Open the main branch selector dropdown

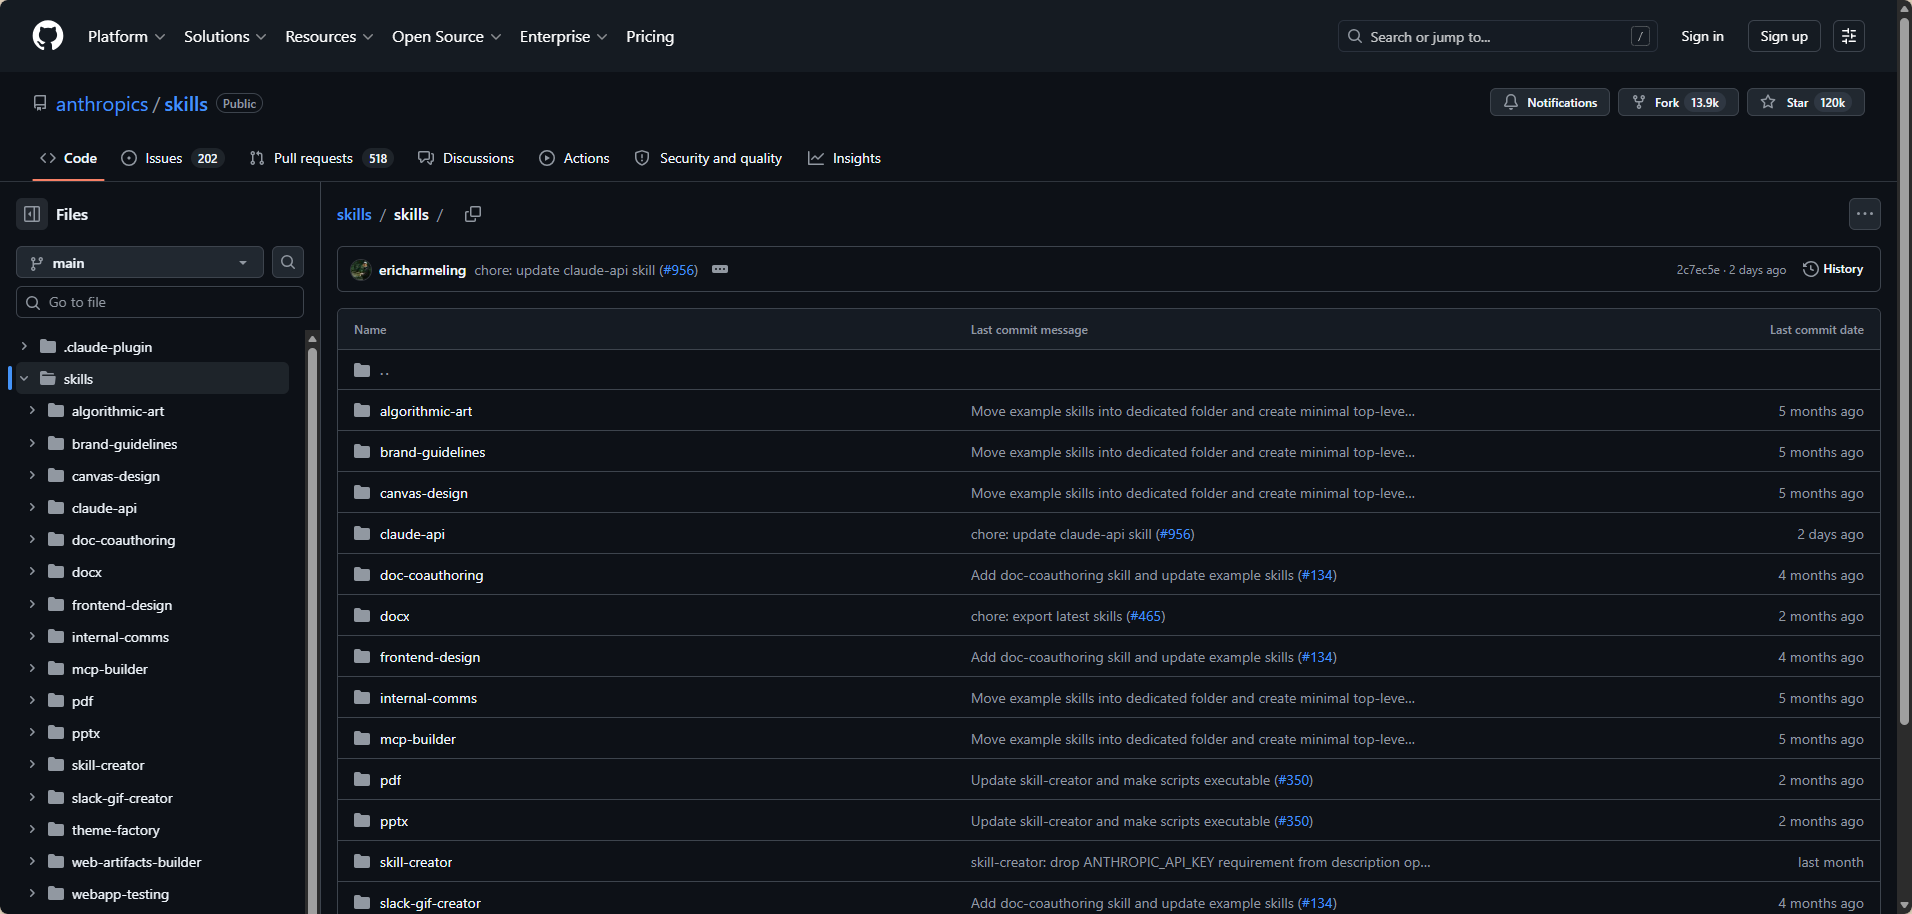140,262
